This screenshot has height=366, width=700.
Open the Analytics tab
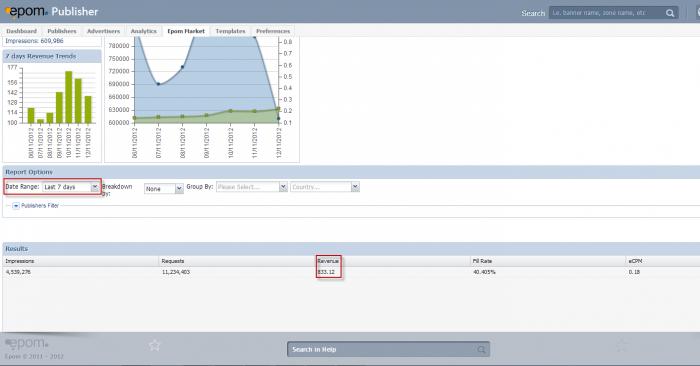[x=143, y=31]
